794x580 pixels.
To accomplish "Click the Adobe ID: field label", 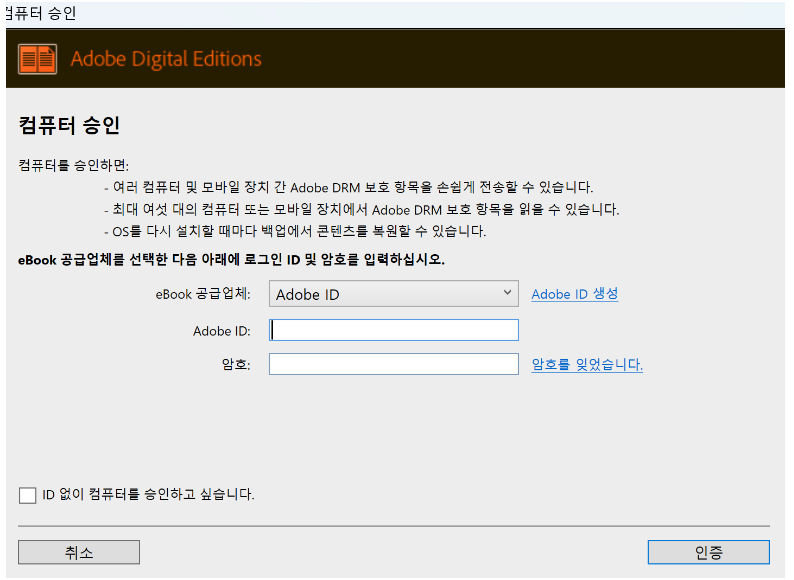I will pyautogui.click(x=222, y=331).
